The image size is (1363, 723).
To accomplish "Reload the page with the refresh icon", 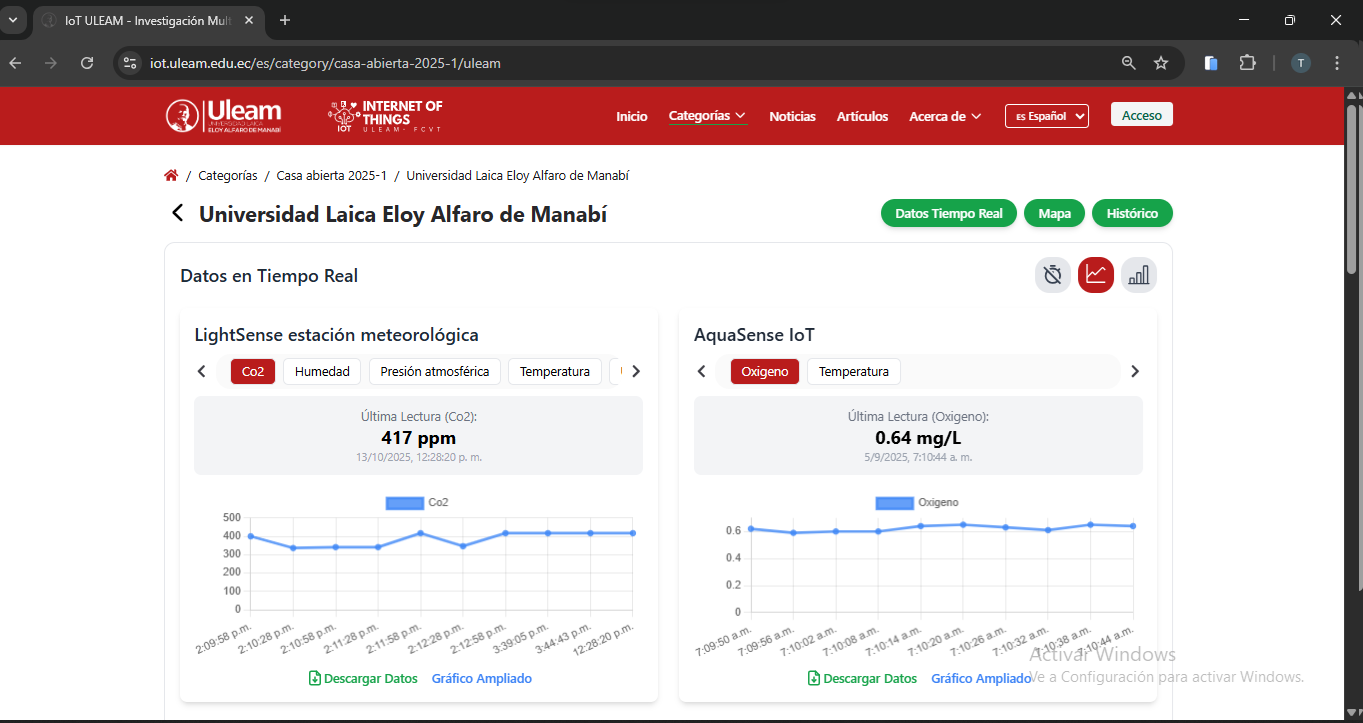I will pos(87,63).
